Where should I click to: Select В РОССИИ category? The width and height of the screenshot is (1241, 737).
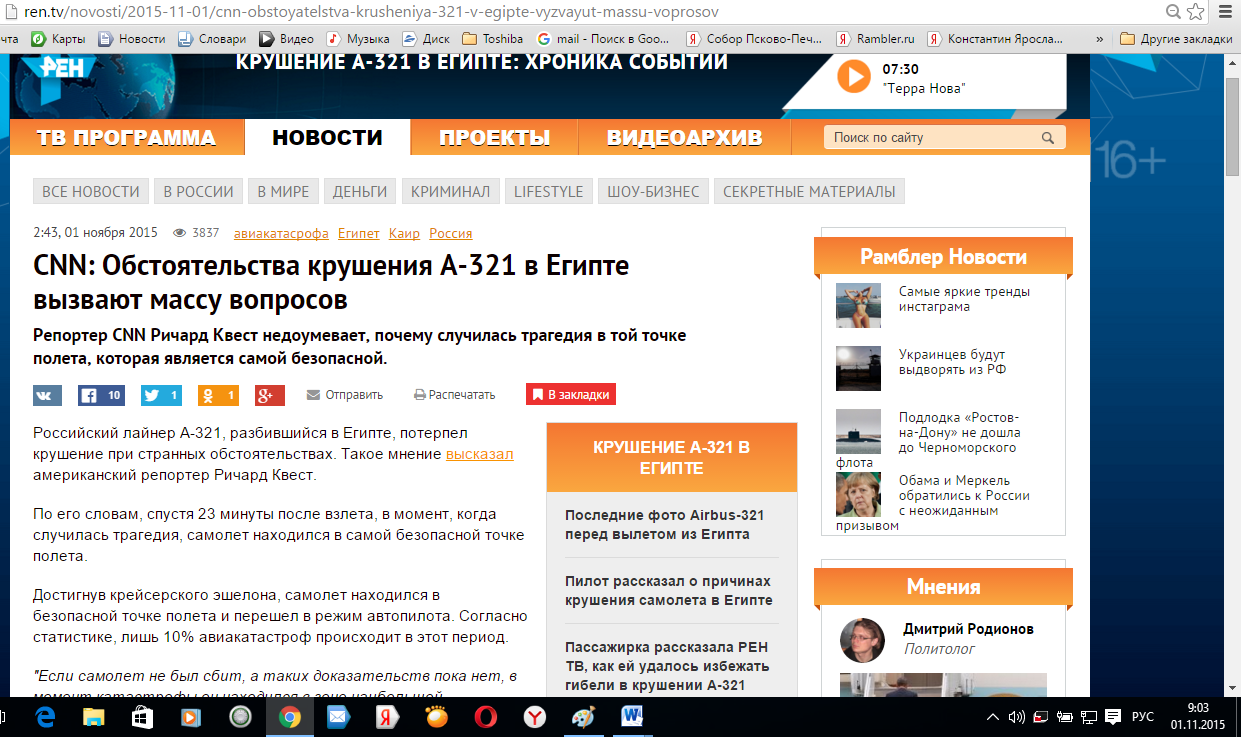(198, 191)
